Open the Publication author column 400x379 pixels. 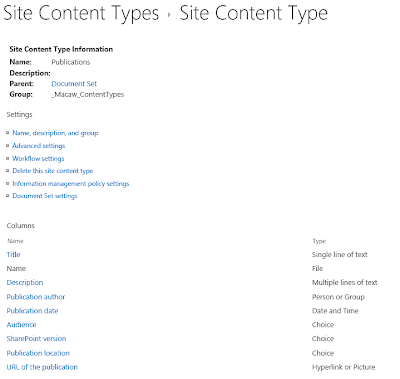pyautogui.click(x=36, y=297)
